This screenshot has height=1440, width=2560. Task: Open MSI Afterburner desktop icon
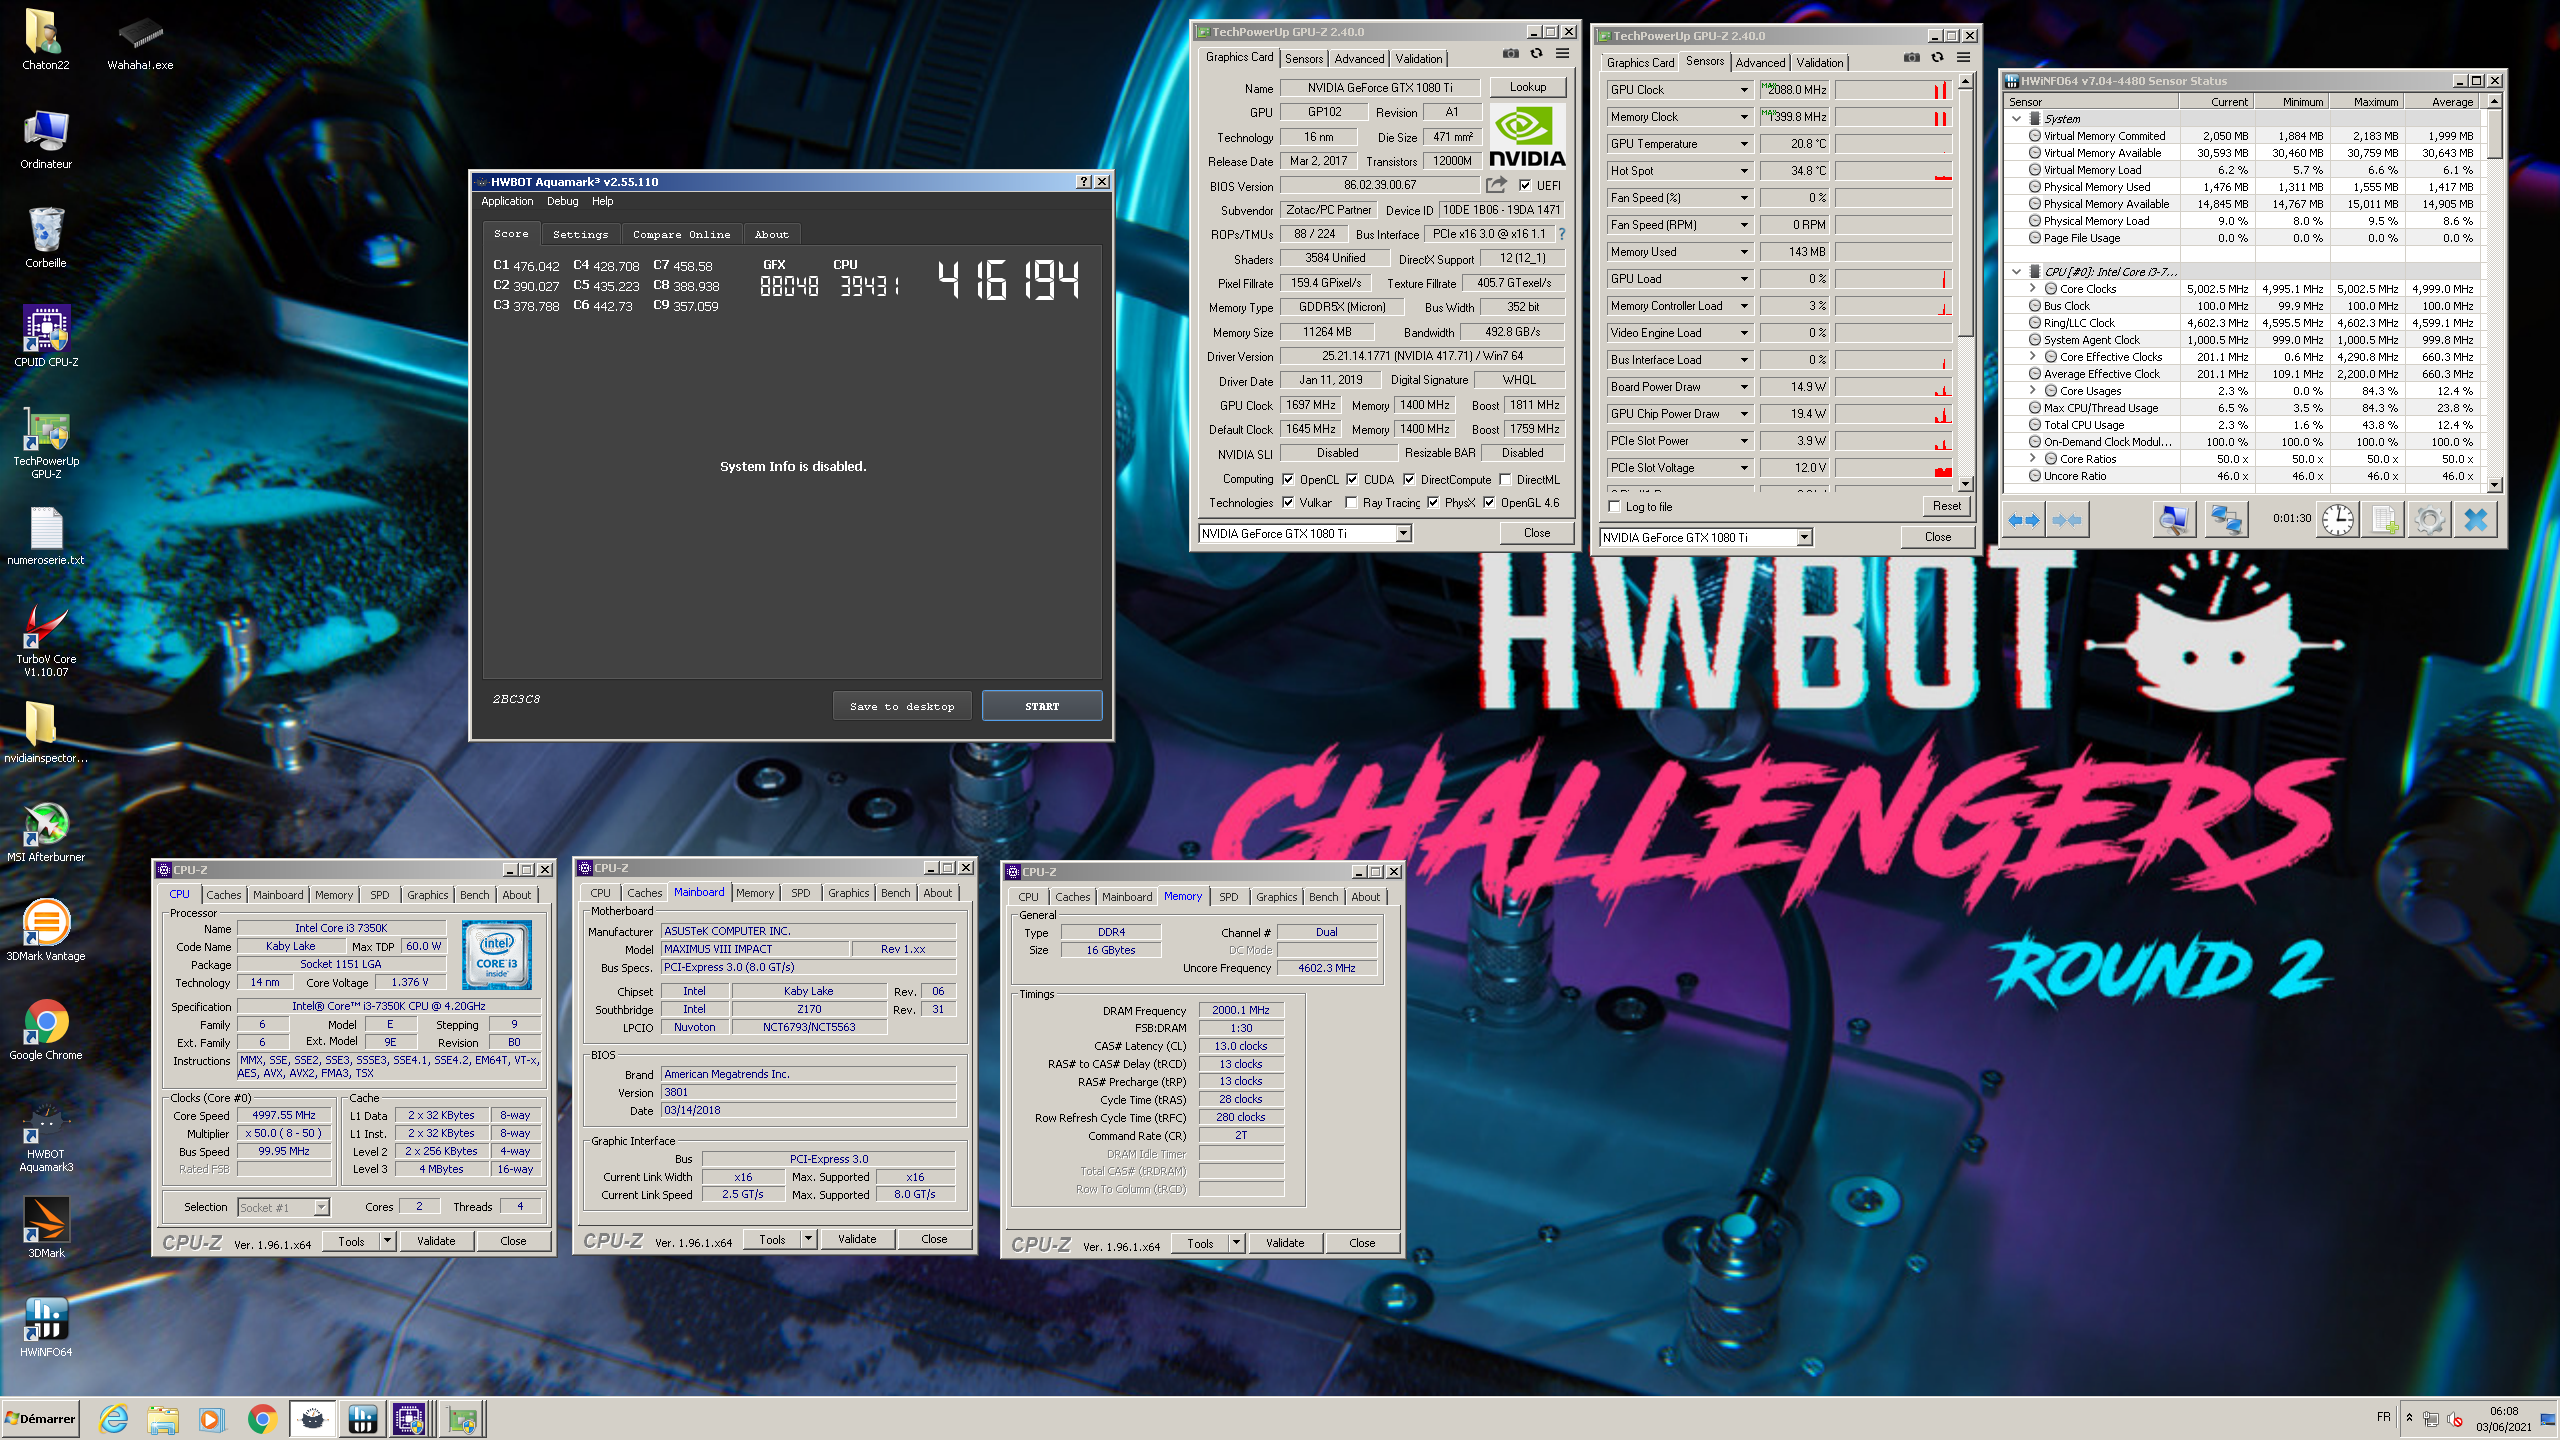coord(46,832)
